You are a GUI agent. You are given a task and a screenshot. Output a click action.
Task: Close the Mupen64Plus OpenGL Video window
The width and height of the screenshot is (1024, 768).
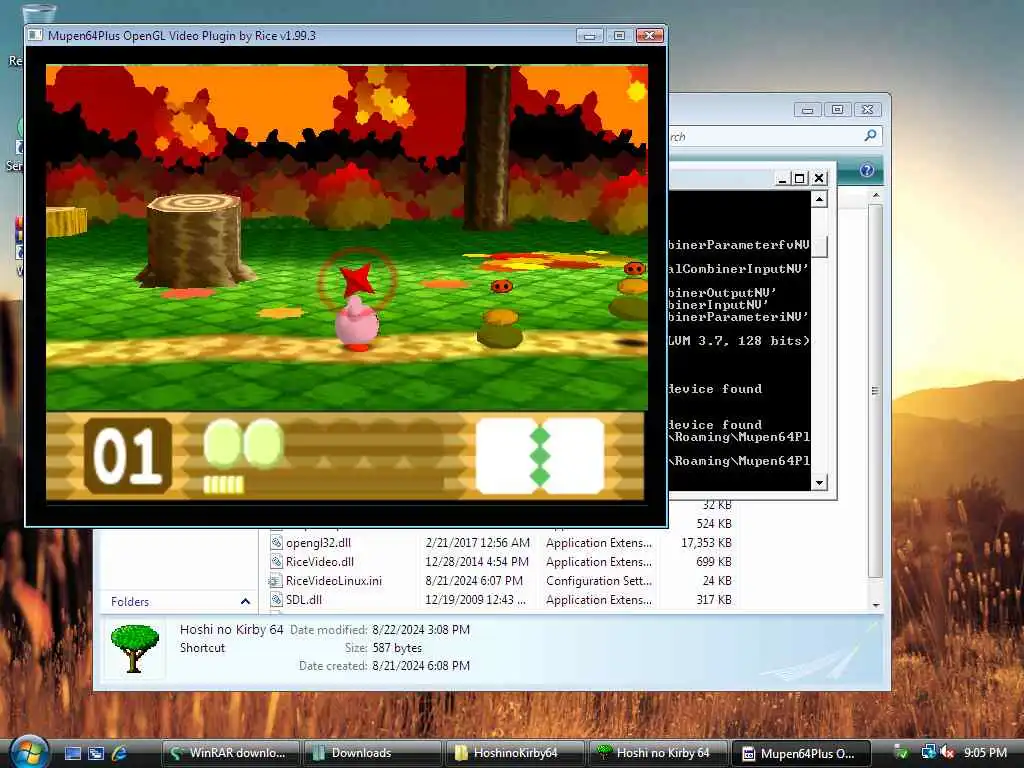pyautogui.click(x=650, y=36)
